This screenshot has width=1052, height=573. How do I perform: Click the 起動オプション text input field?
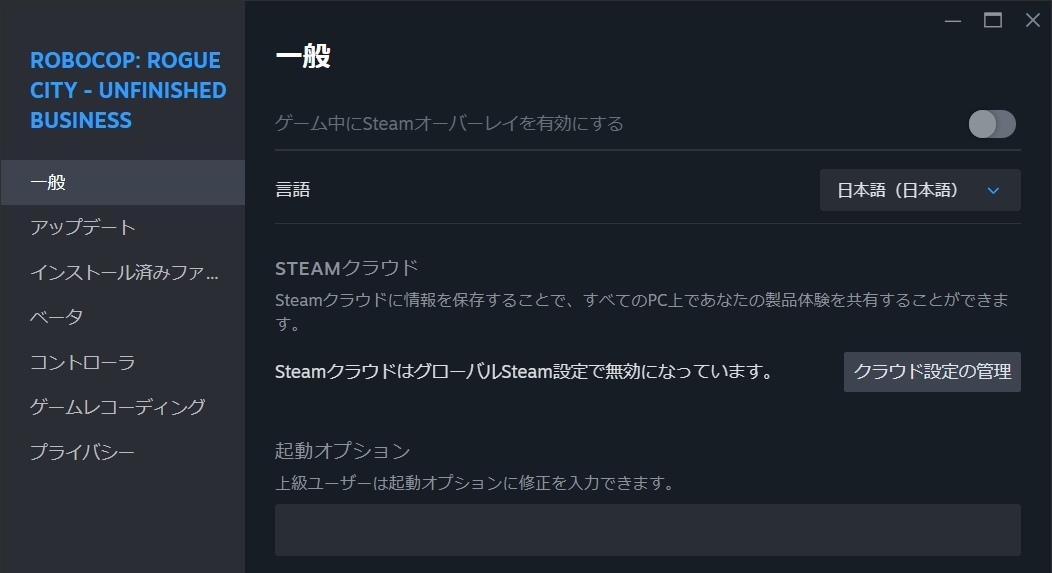click(647, 530)
